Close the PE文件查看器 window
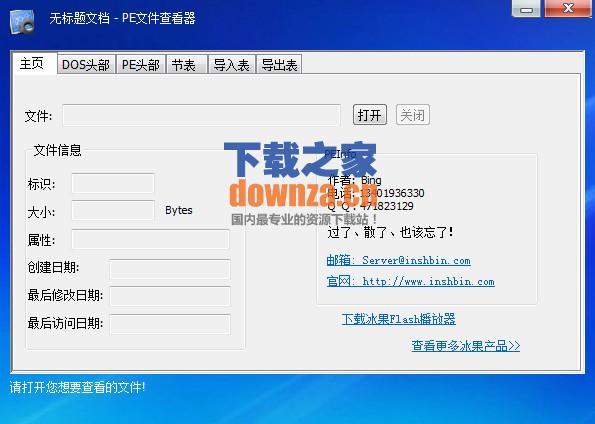Image resolution: width=595 pixels, height=424 pixels. (568, 8)
